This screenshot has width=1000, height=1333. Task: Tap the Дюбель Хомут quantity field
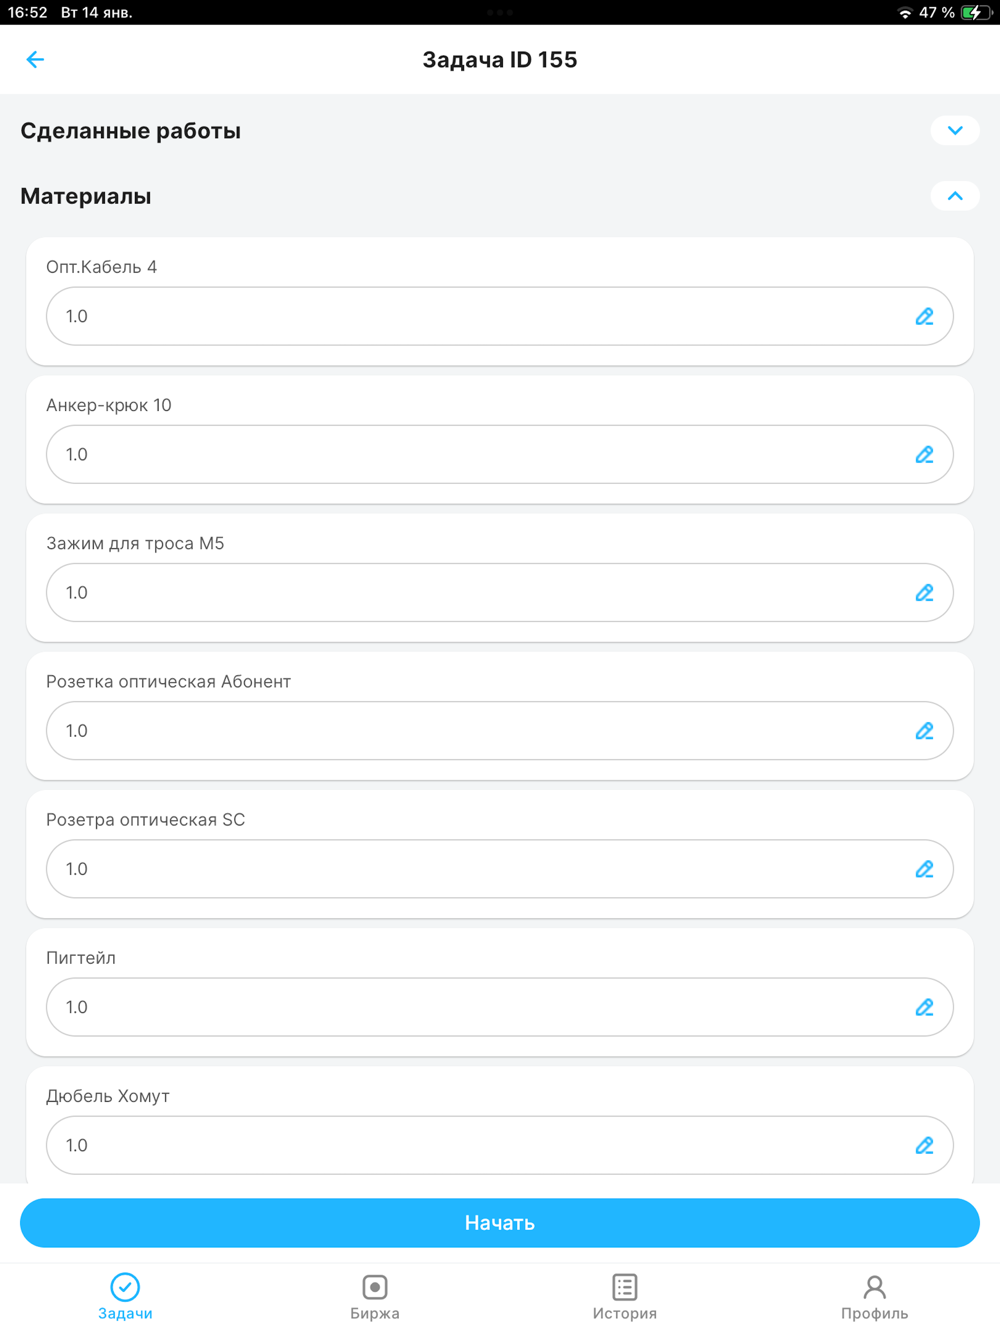(470, 1145)
